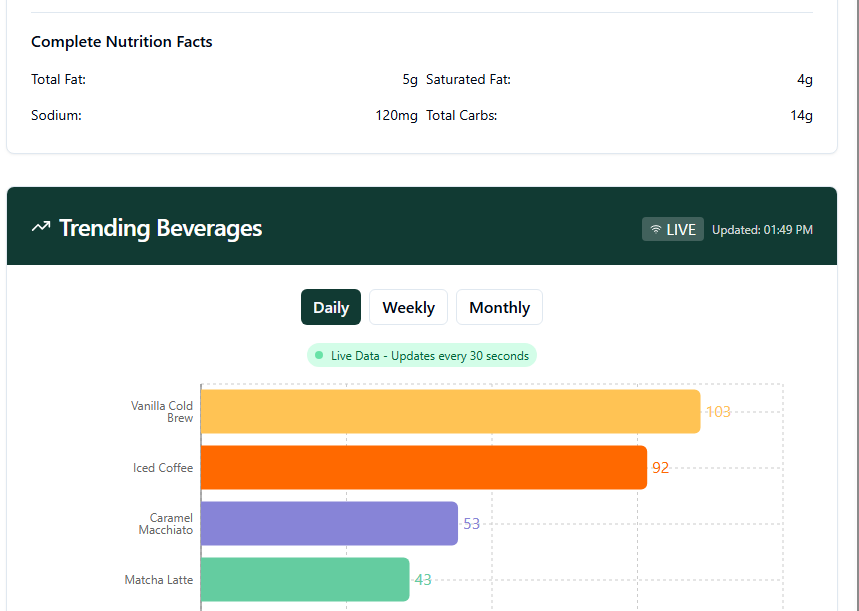The image size is (859, 611).
Task: Select the yellow Vanilla Cold Brew bar
Action: pyautogui.click(x=450, y=412)
